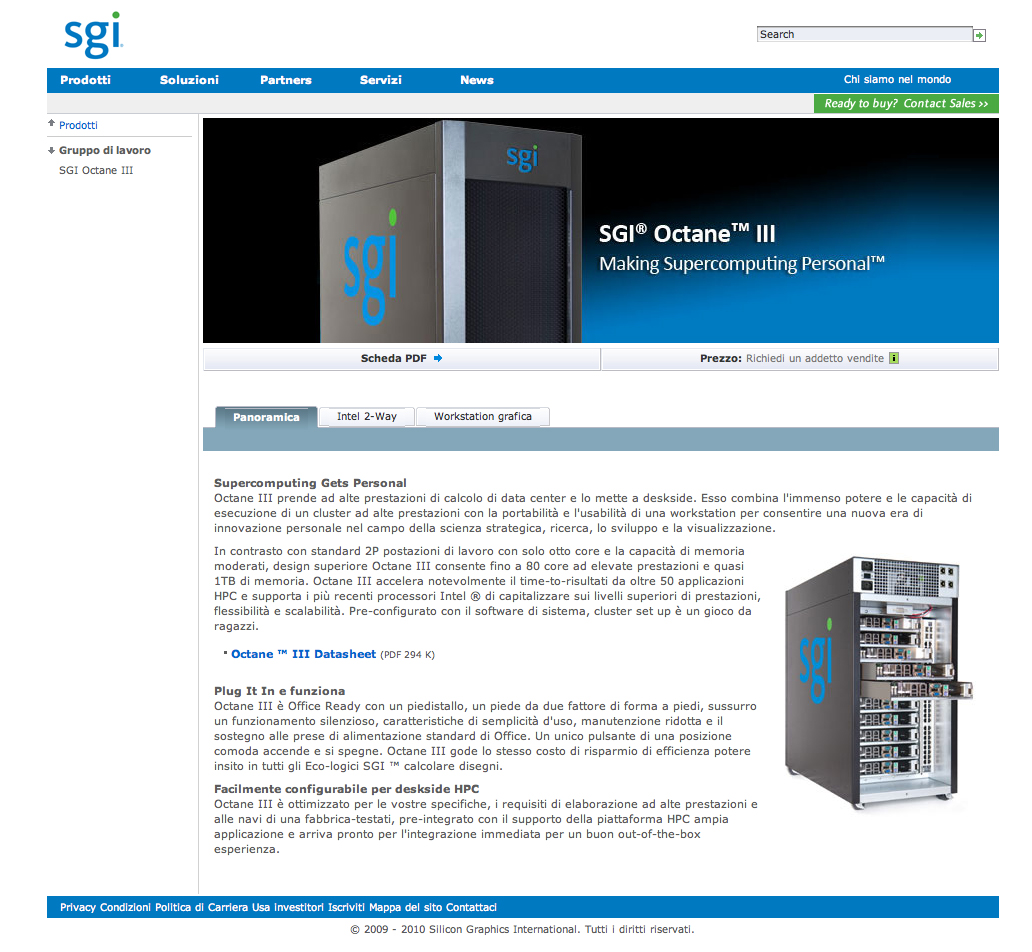The image size is (1032, 952).
Task: Click the Supercomputing Gets Personal heading
Action: [x=310, y=483]
